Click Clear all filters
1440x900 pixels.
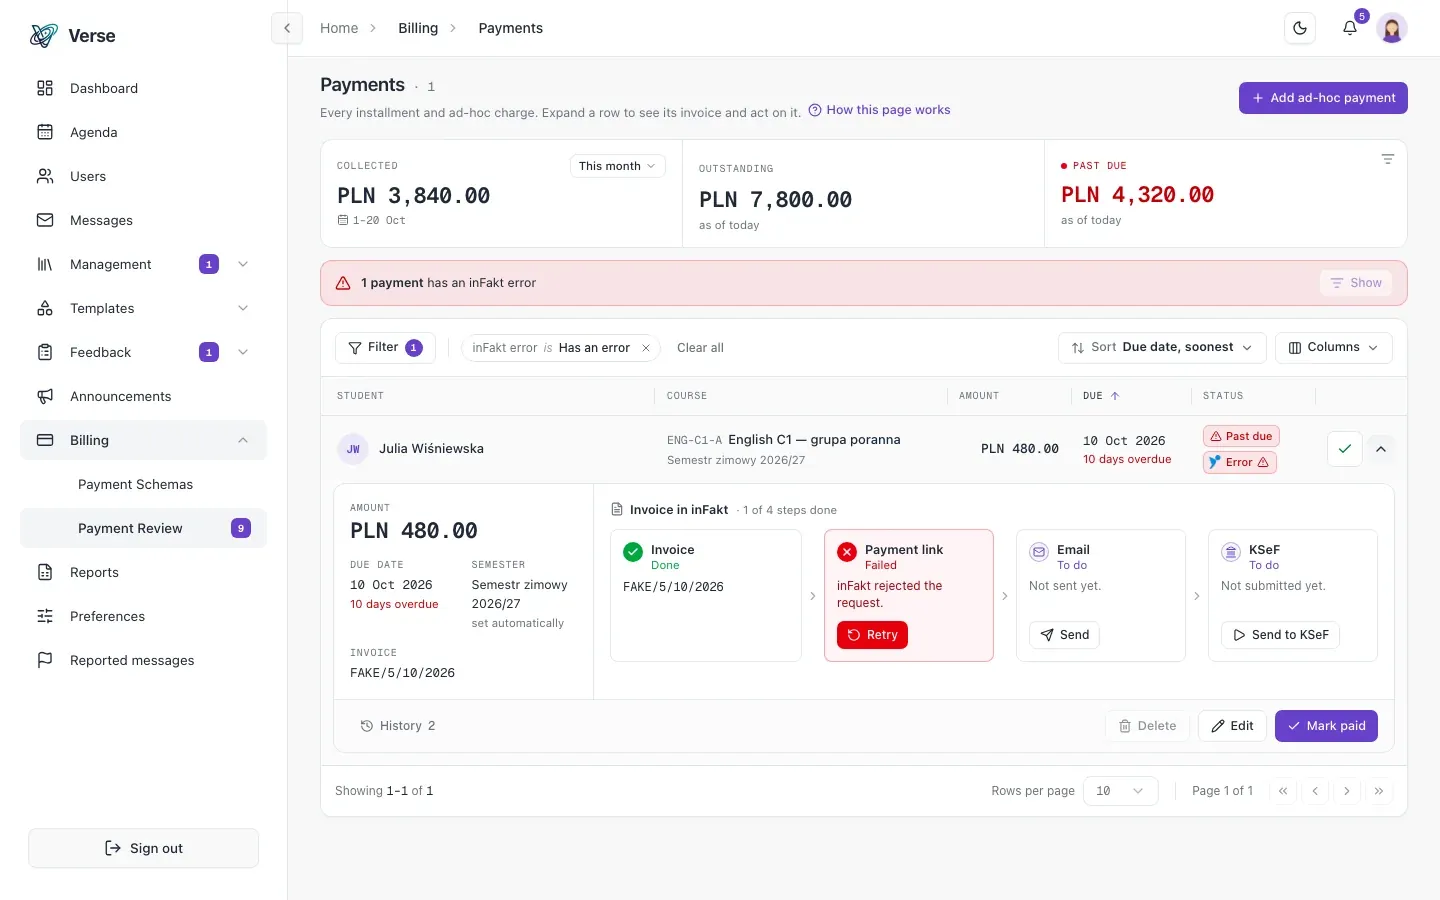pos(700,348)
